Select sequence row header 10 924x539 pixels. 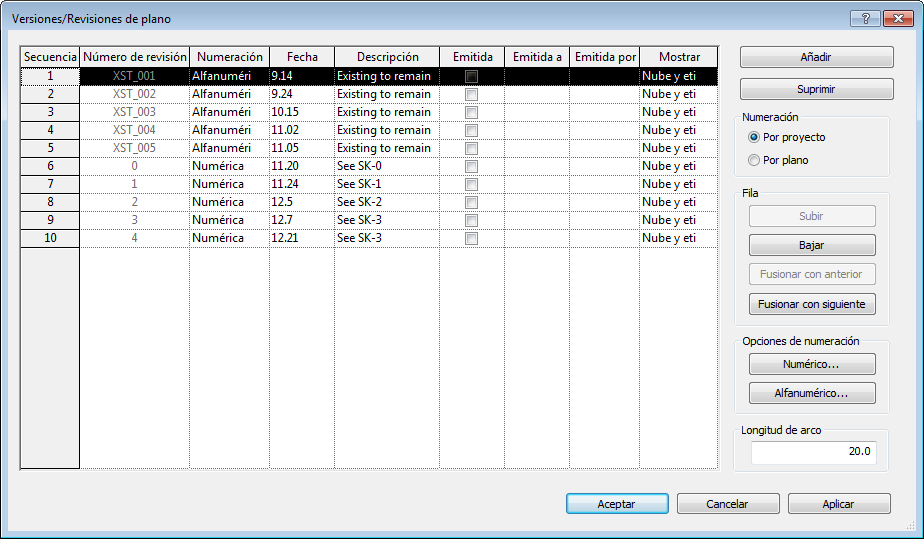pyautogui.click(x=50, y=238)
